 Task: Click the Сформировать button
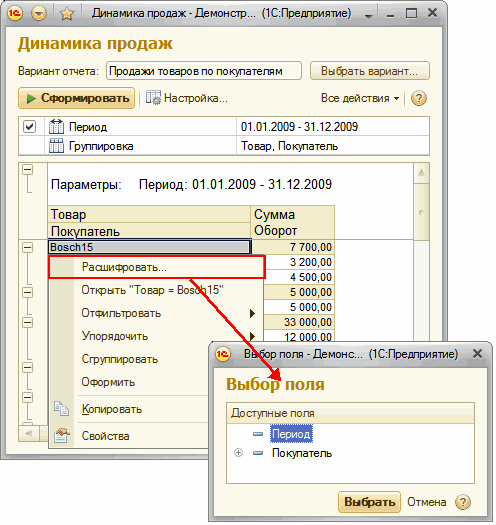[76, 98]
